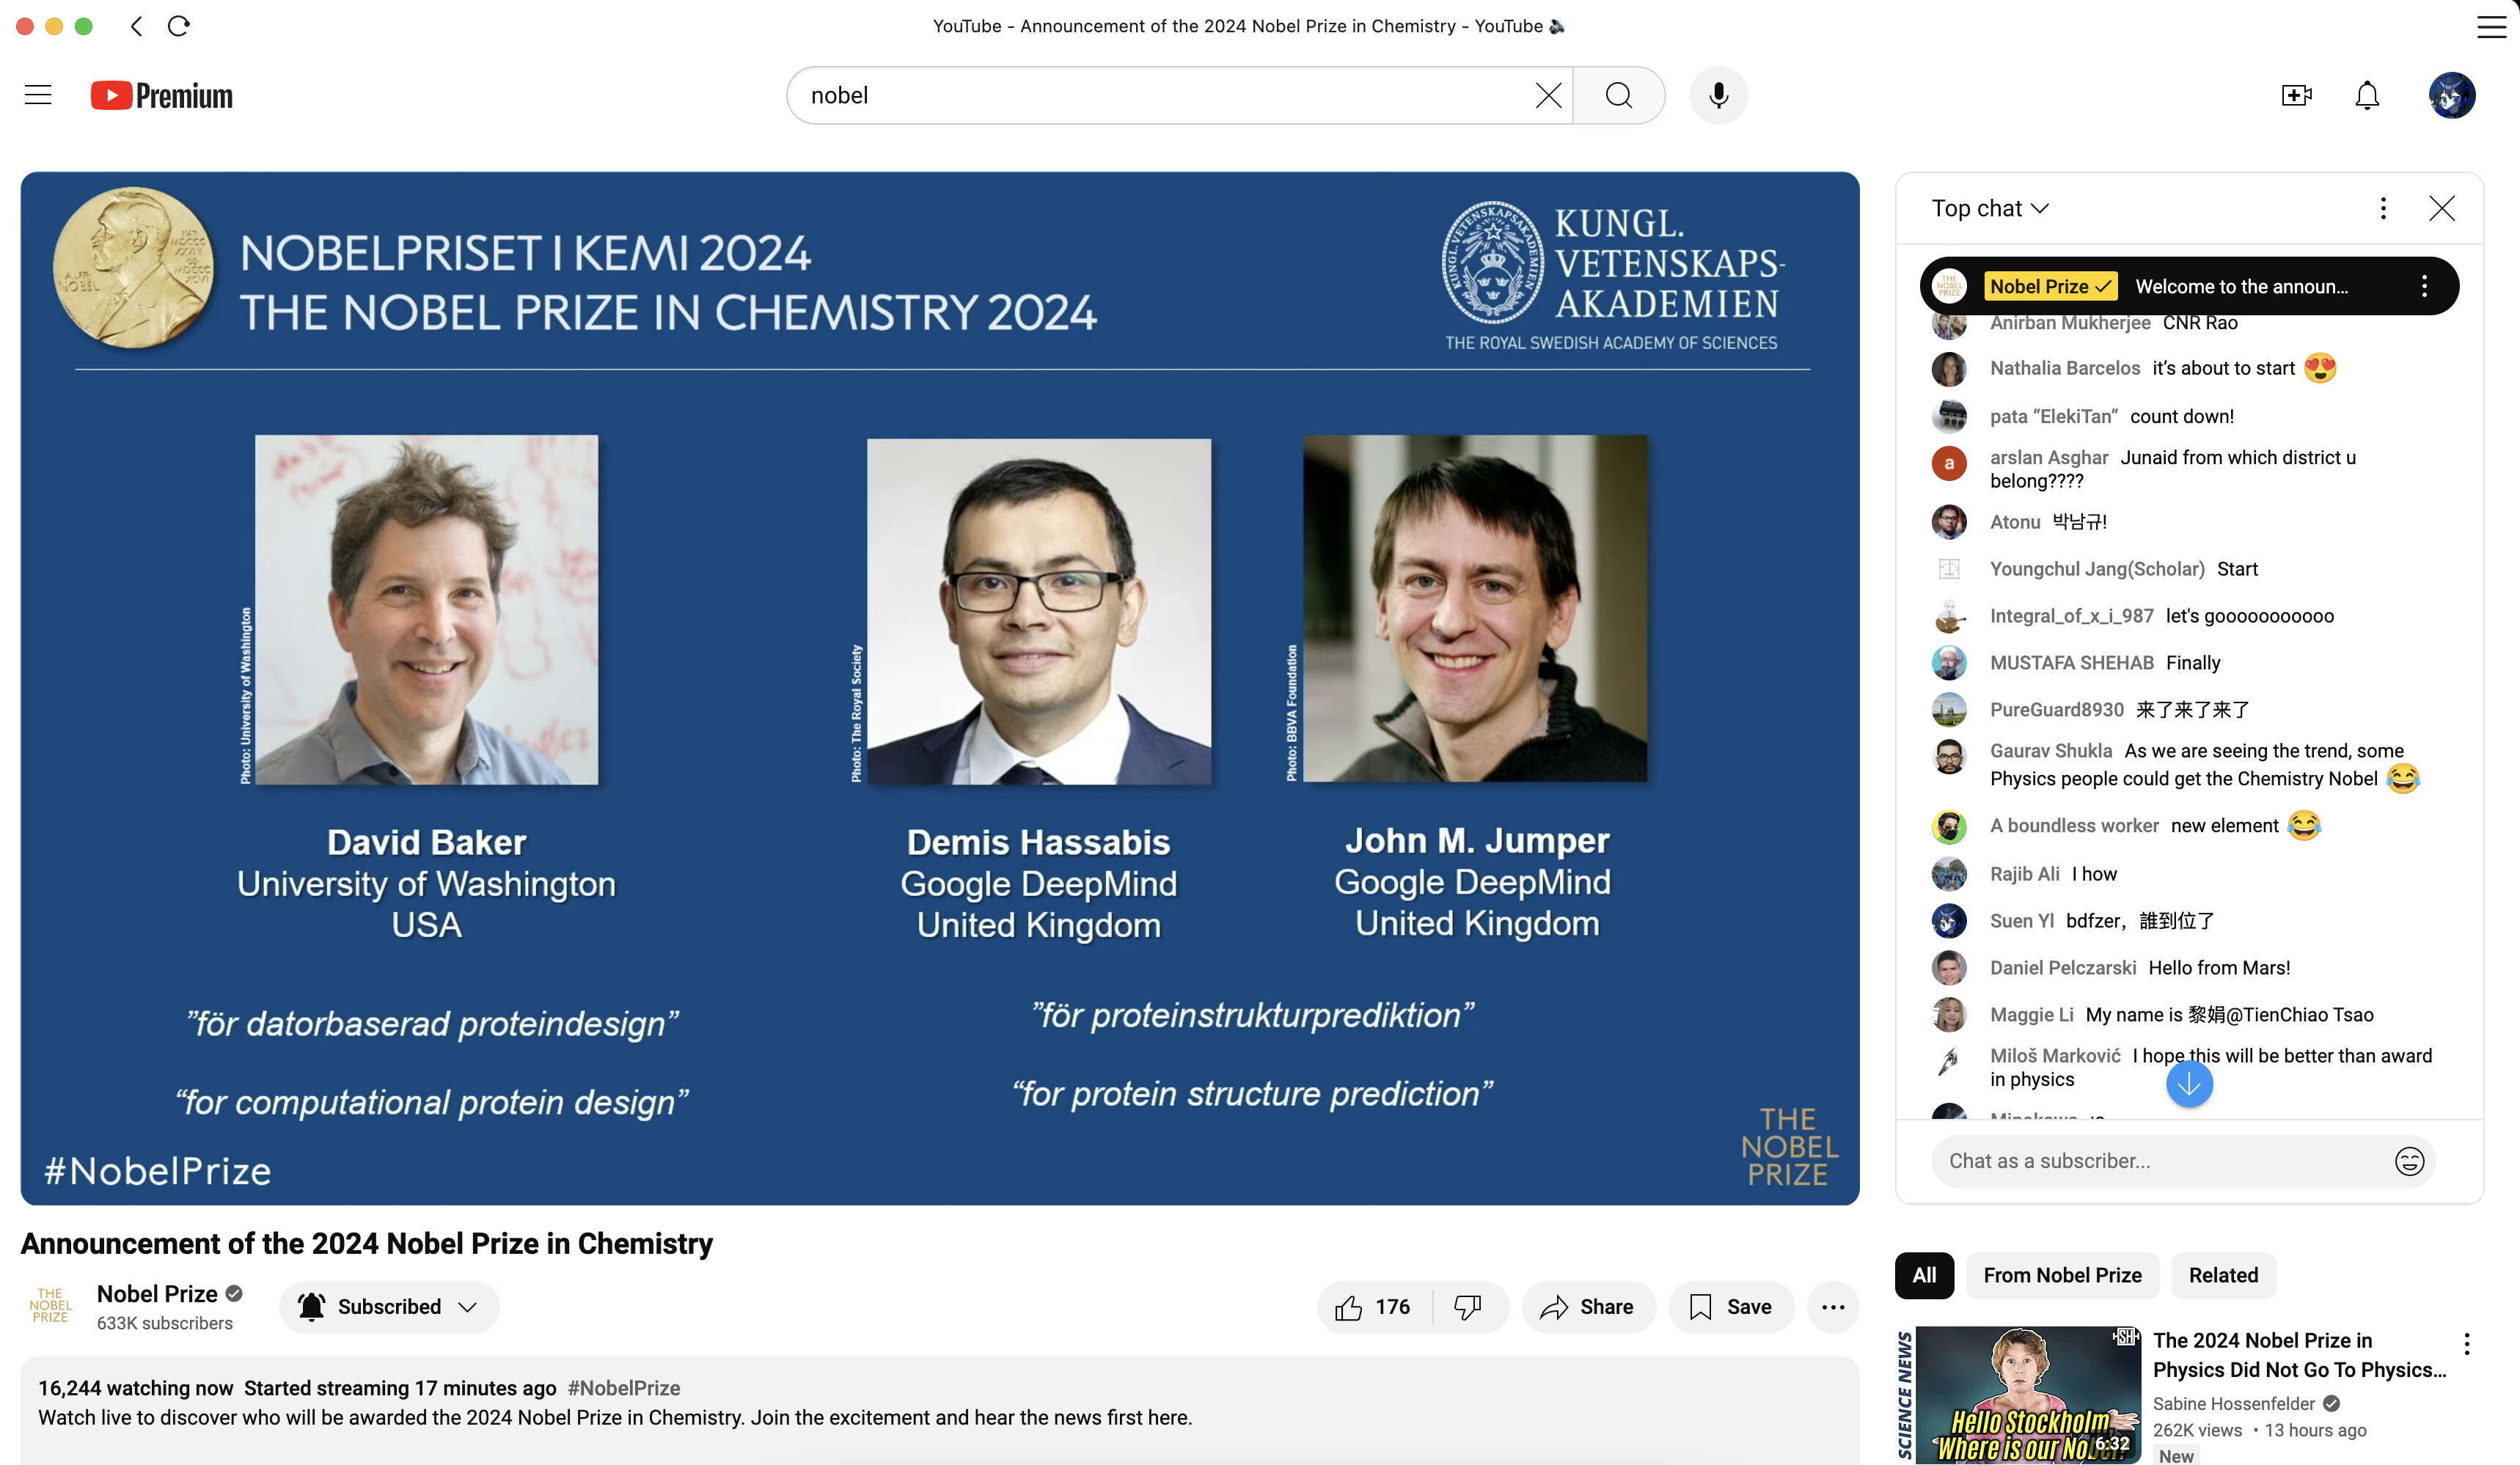Open the emoji picker in chat input
This screenshot has width=2520, height=1465.
coord(2408,1160)
